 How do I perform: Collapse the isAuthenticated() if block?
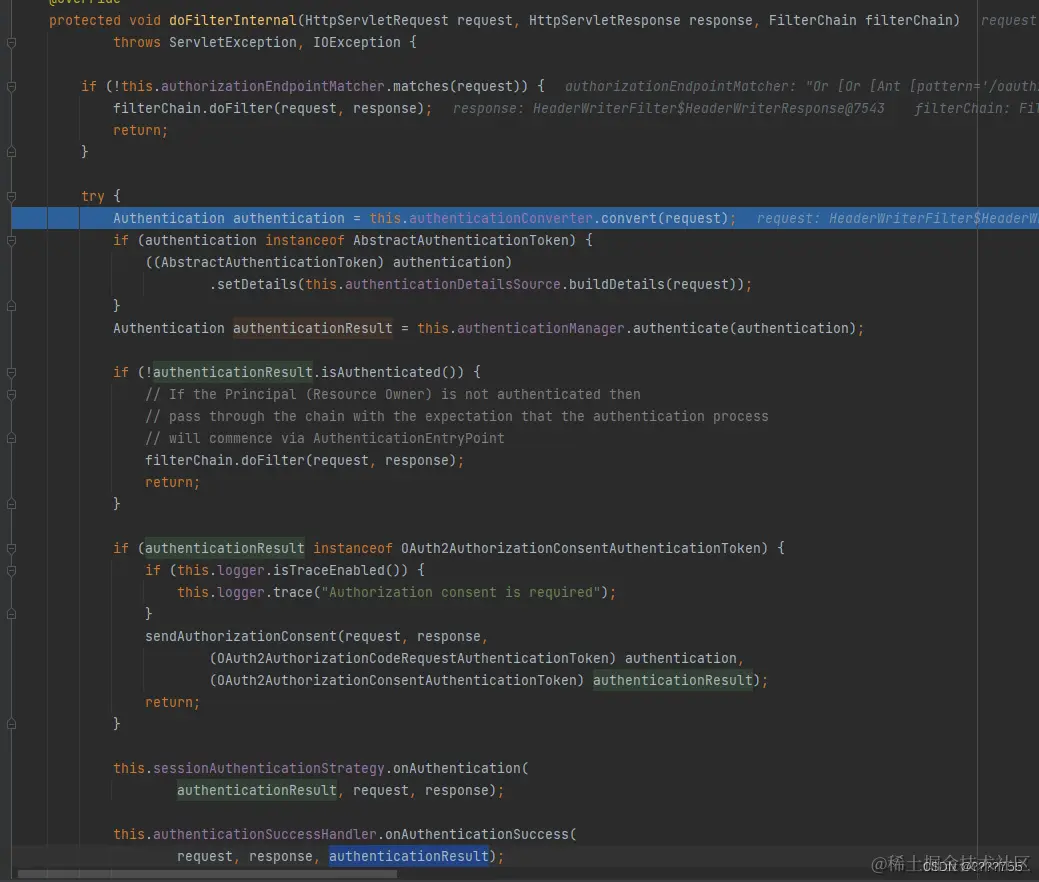pos(11,372)
